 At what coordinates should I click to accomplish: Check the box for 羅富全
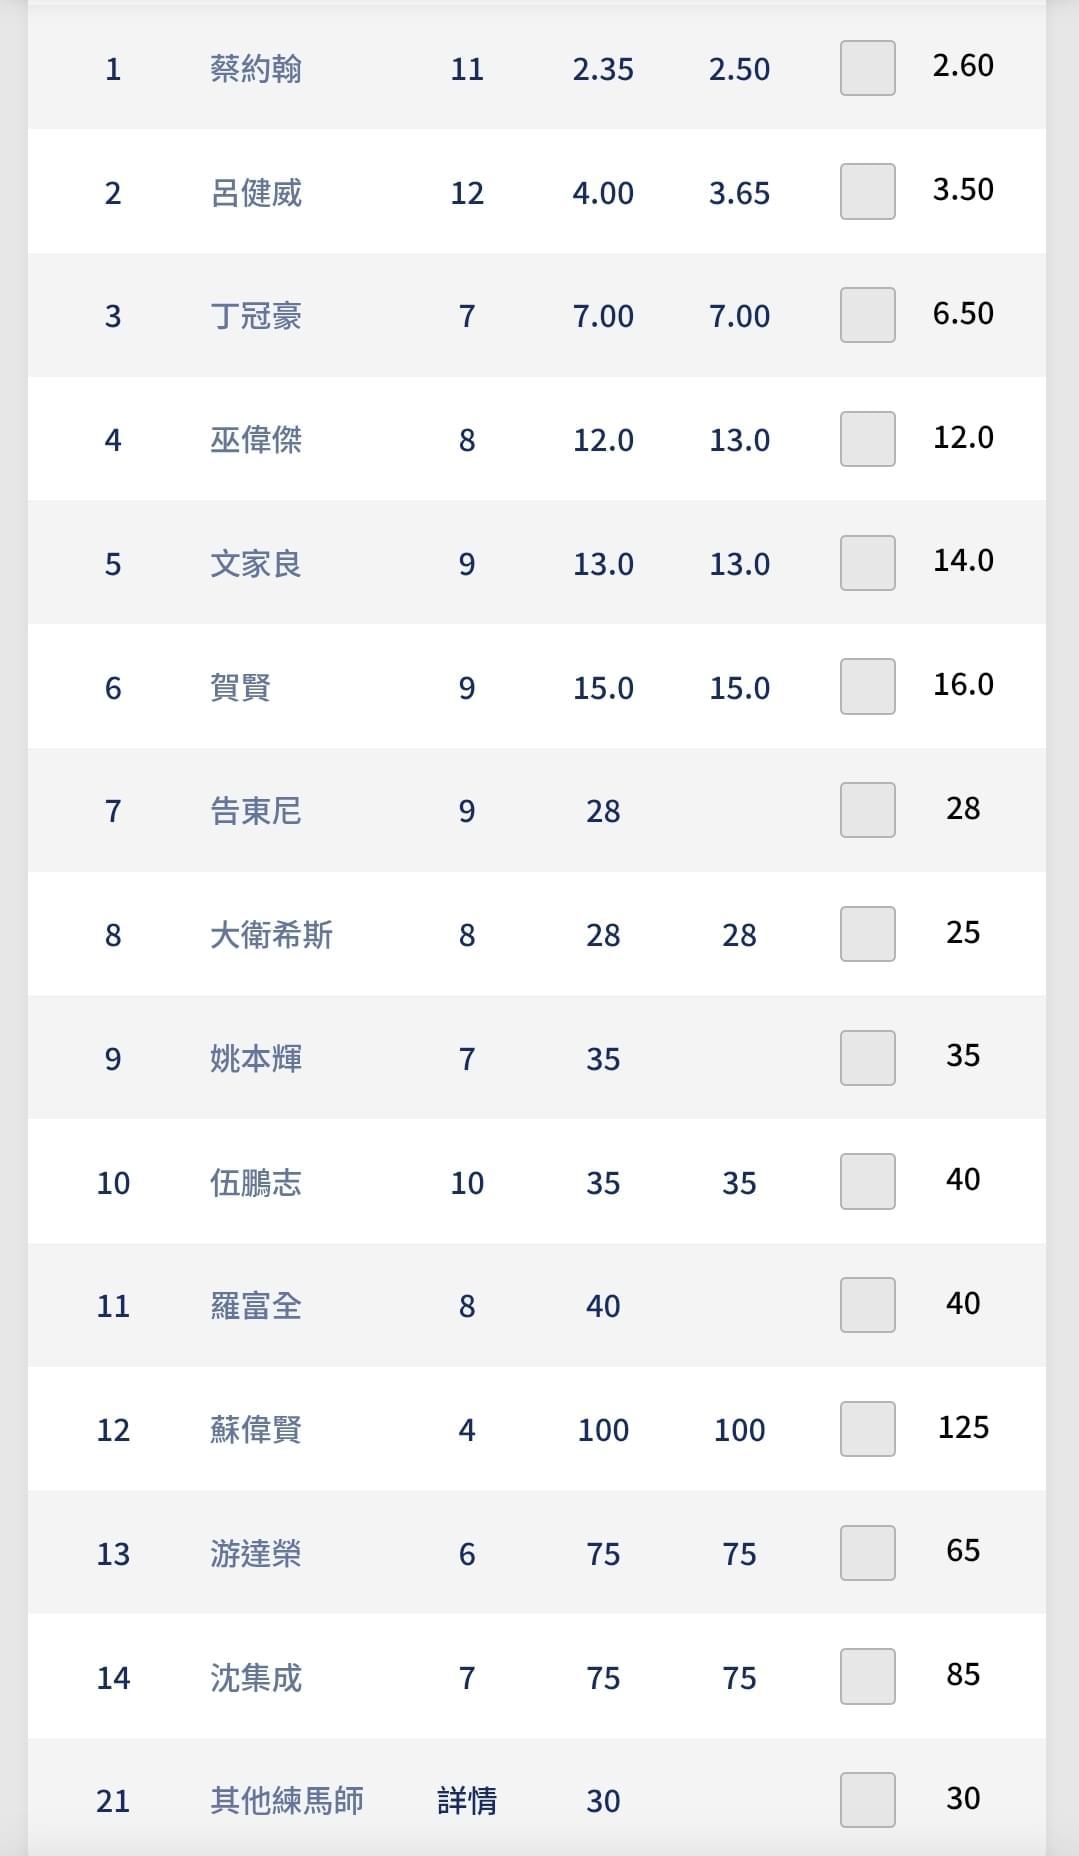(867, 1305)
